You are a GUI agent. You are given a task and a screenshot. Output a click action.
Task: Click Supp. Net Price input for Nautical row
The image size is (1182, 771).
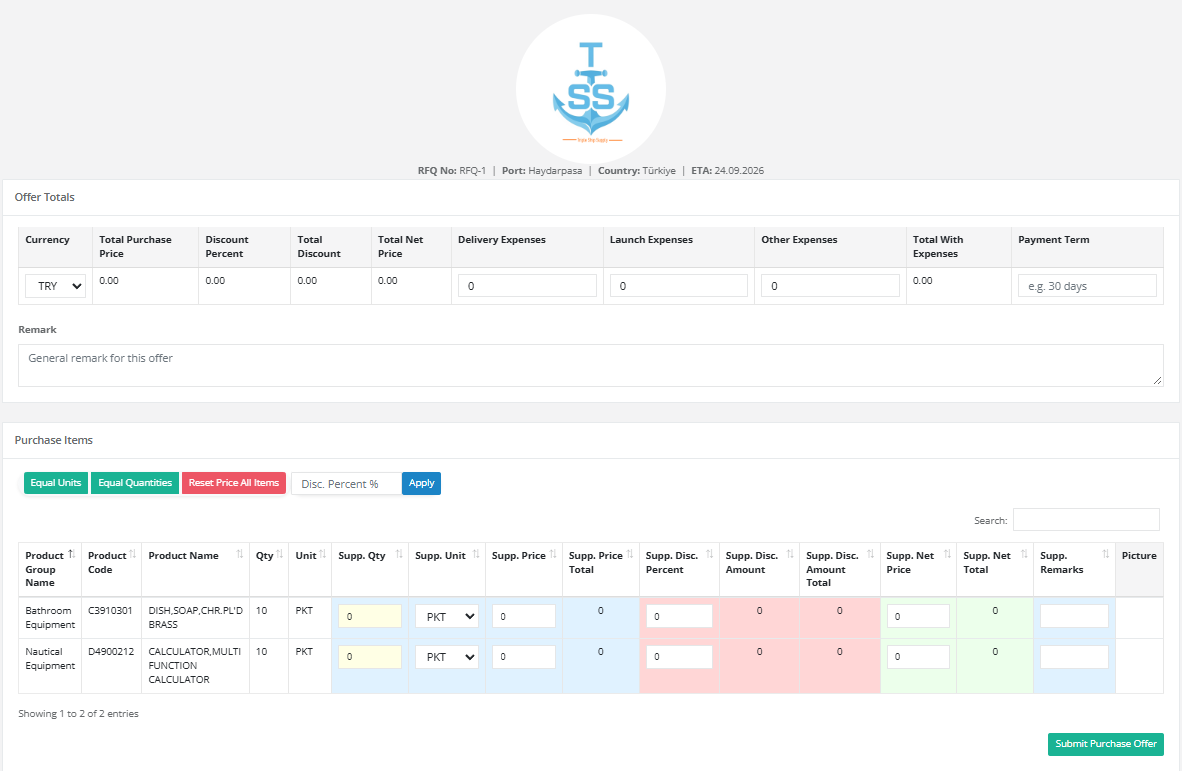[918, 656]
